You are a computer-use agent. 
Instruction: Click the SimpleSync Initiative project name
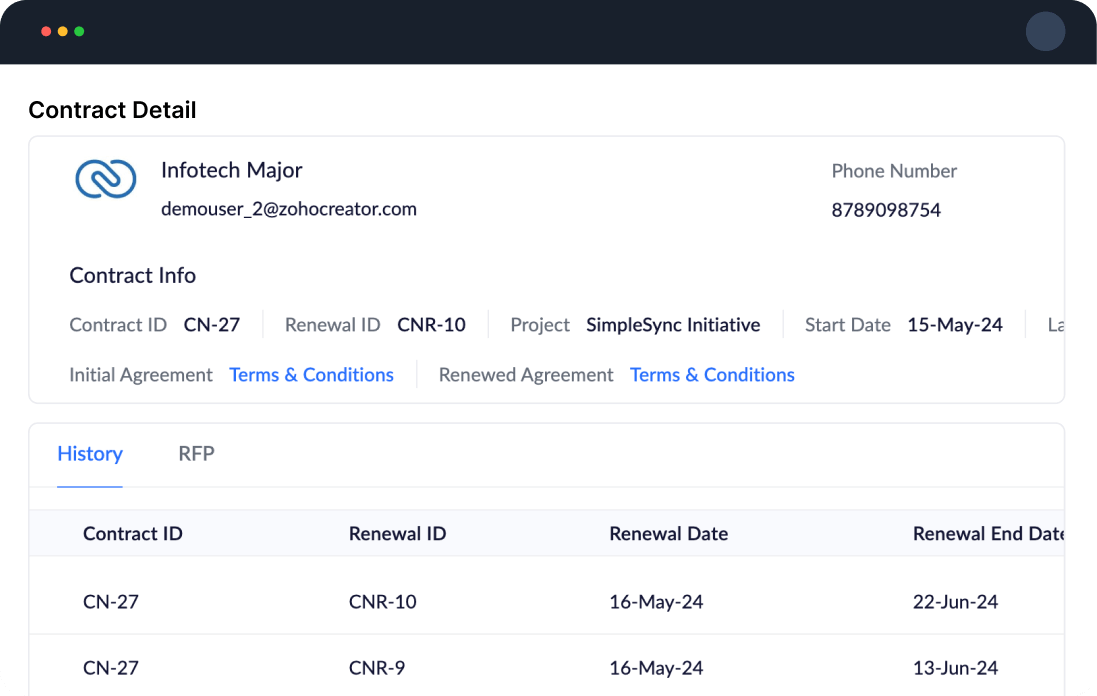[x=673, y=324]
